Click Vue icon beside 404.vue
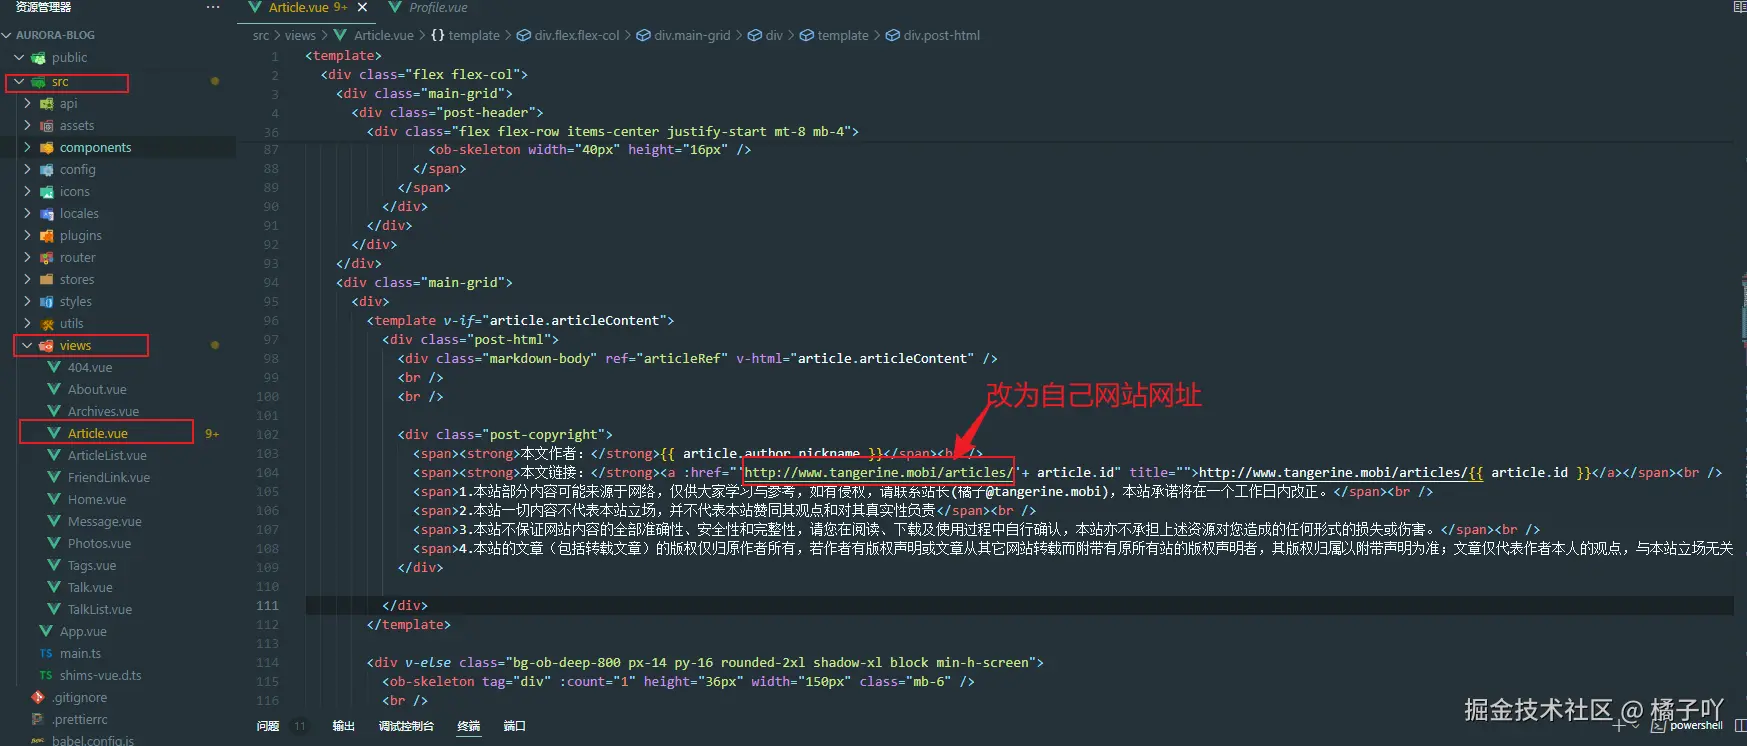The height and width of the screenshot is (746, 1747). 55,367
